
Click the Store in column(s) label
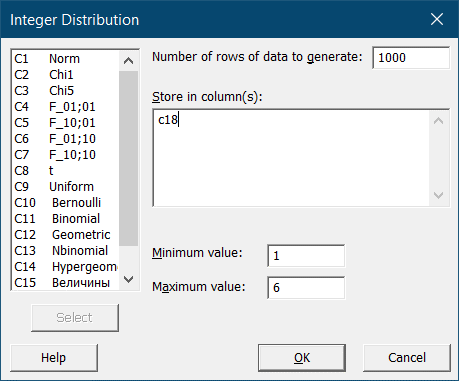tap(207, 97)
